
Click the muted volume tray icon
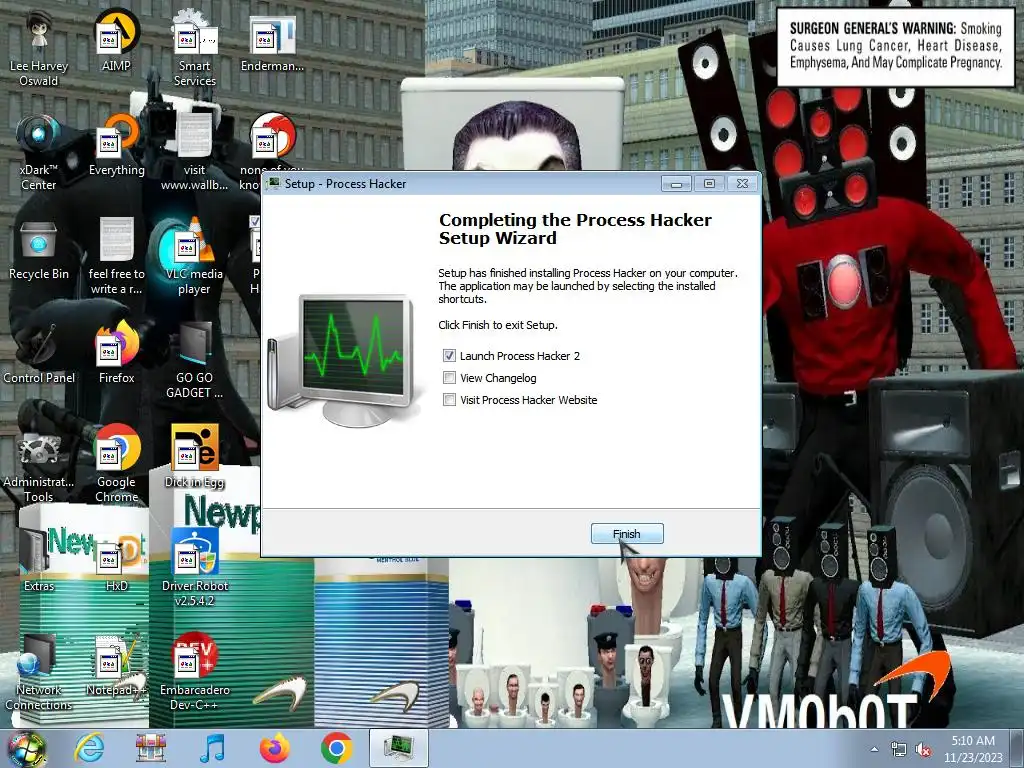coord(923,750)
